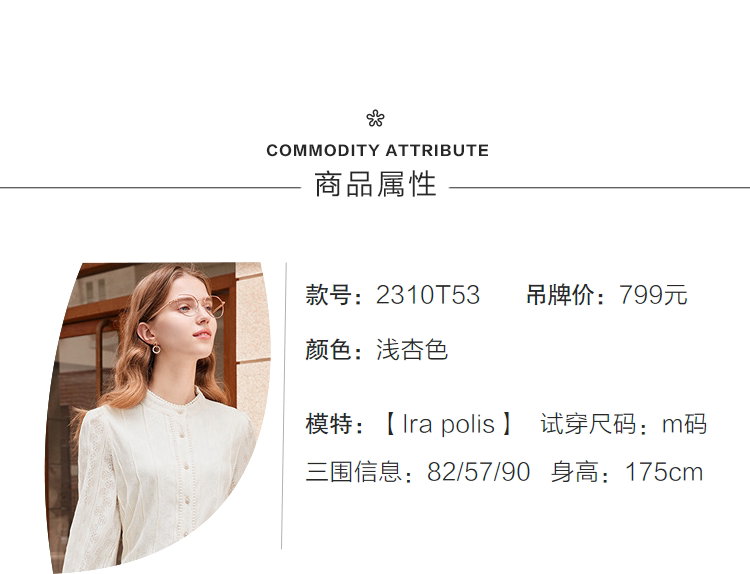
Task: Select the 浅杏色 color value
Action: tap(411, 350)
